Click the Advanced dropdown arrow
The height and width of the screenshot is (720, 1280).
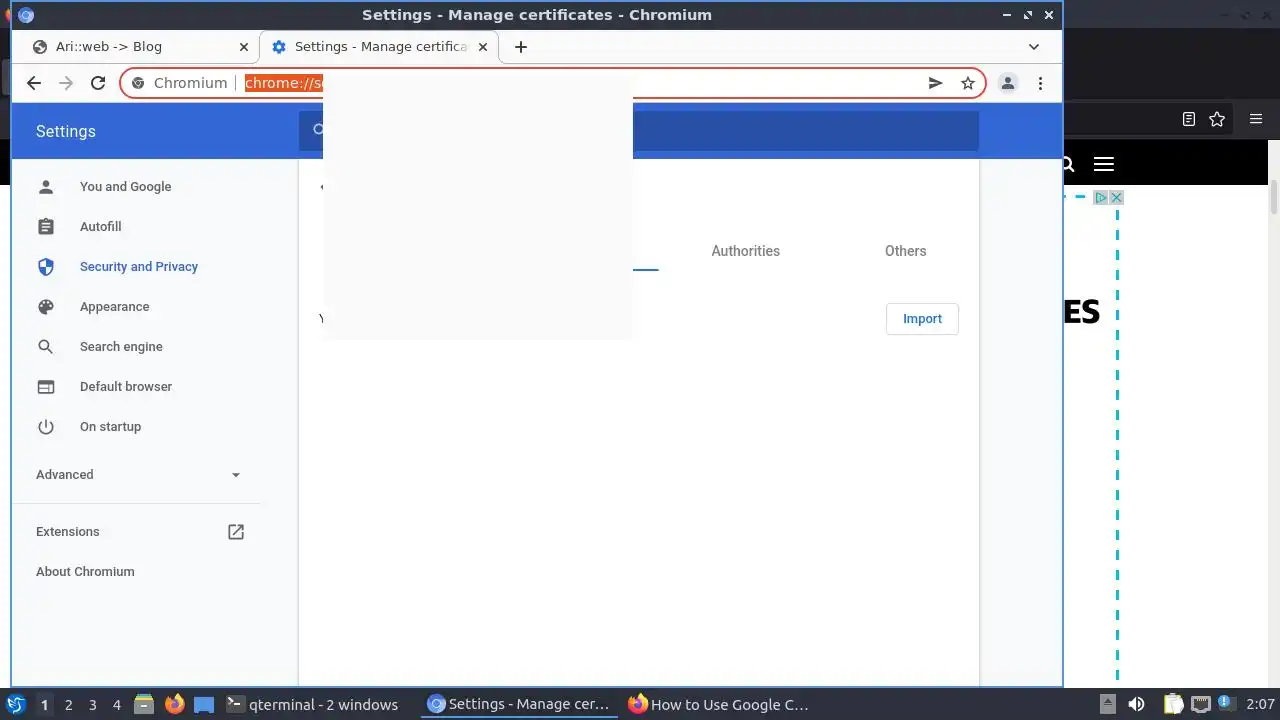pos(236,475)
